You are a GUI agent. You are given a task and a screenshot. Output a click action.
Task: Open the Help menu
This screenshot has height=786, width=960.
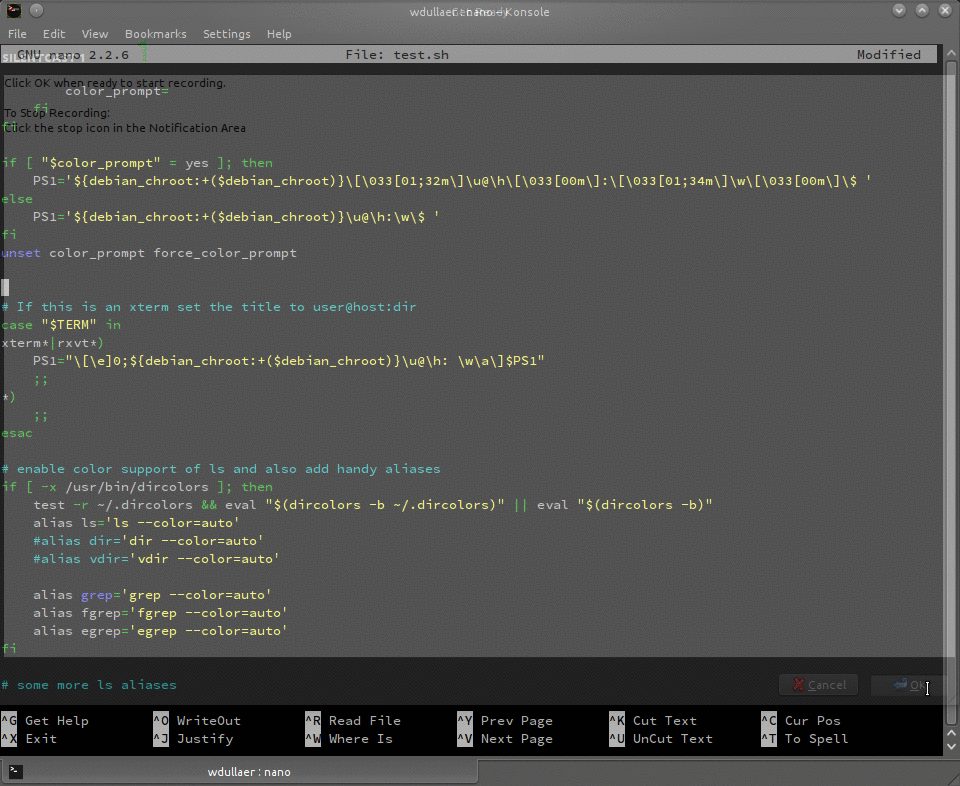(x=279, y=34)
